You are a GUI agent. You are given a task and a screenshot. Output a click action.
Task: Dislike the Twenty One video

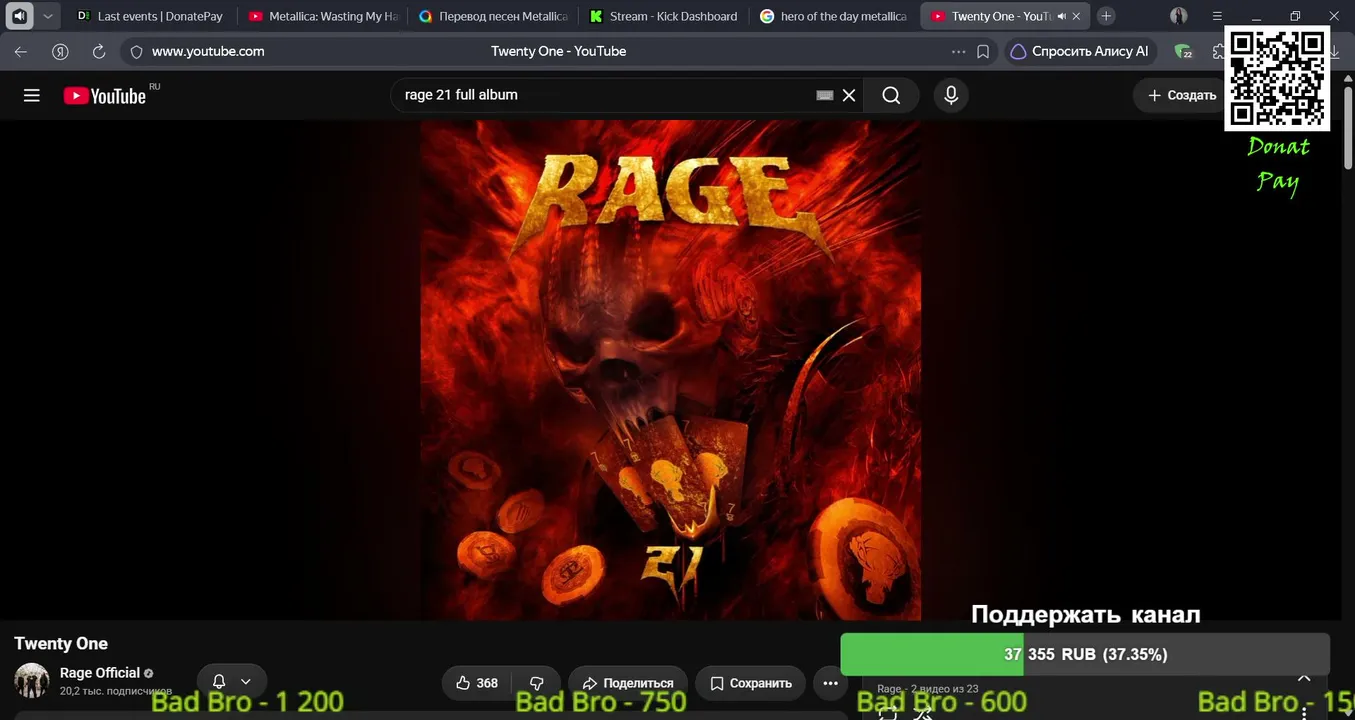point(537,683)
